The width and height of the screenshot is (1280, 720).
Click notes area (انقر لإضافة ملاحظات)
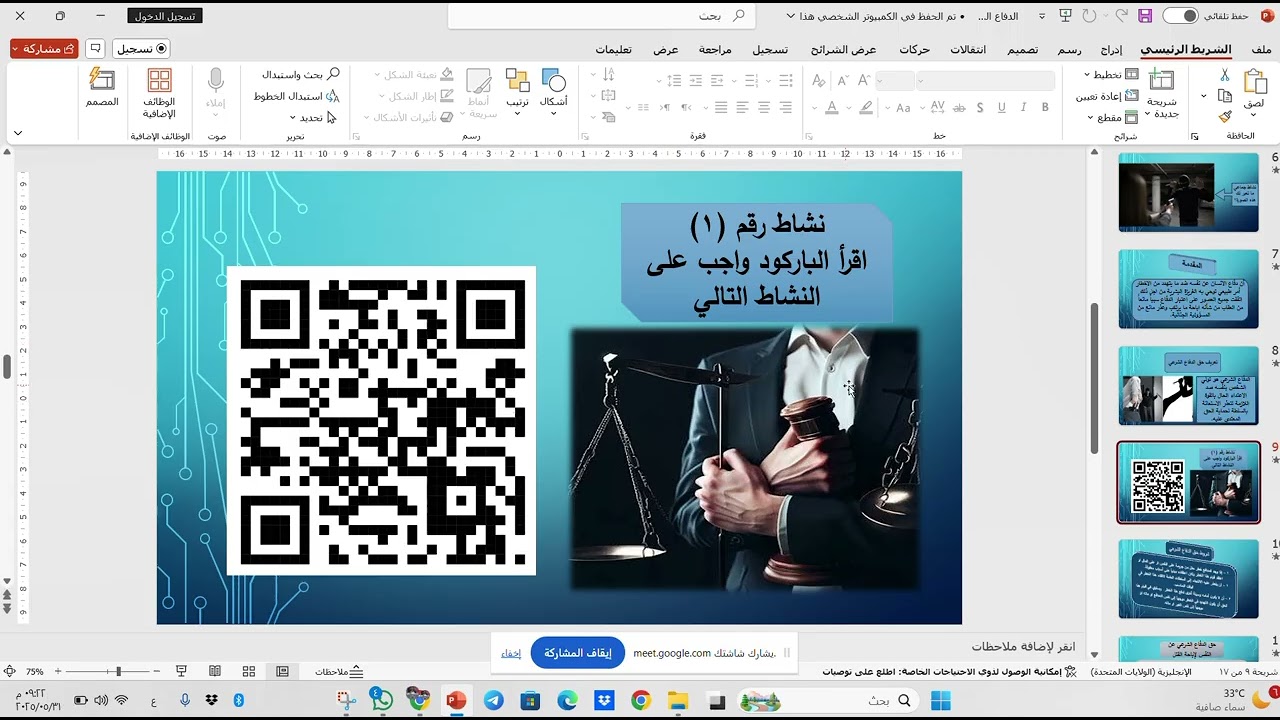tap(1023, 647)
